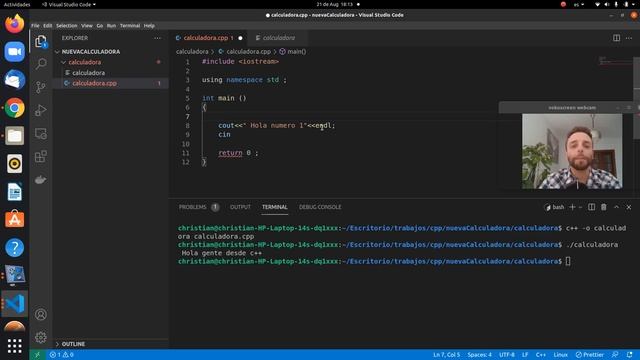Image resolution: width=640 pixels, height=360 pixels.
Task: Open the Remote Explorer view
Action: 41,133
